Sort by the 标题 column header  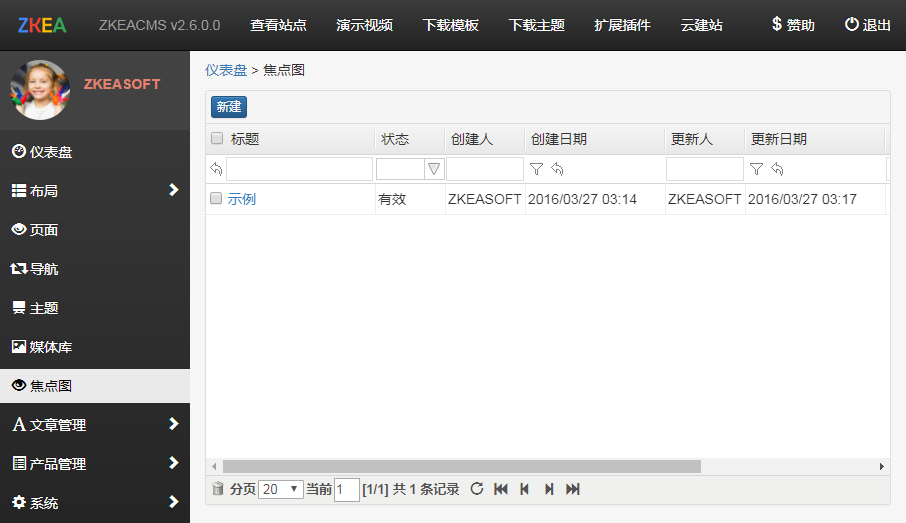tap(244, 139)
